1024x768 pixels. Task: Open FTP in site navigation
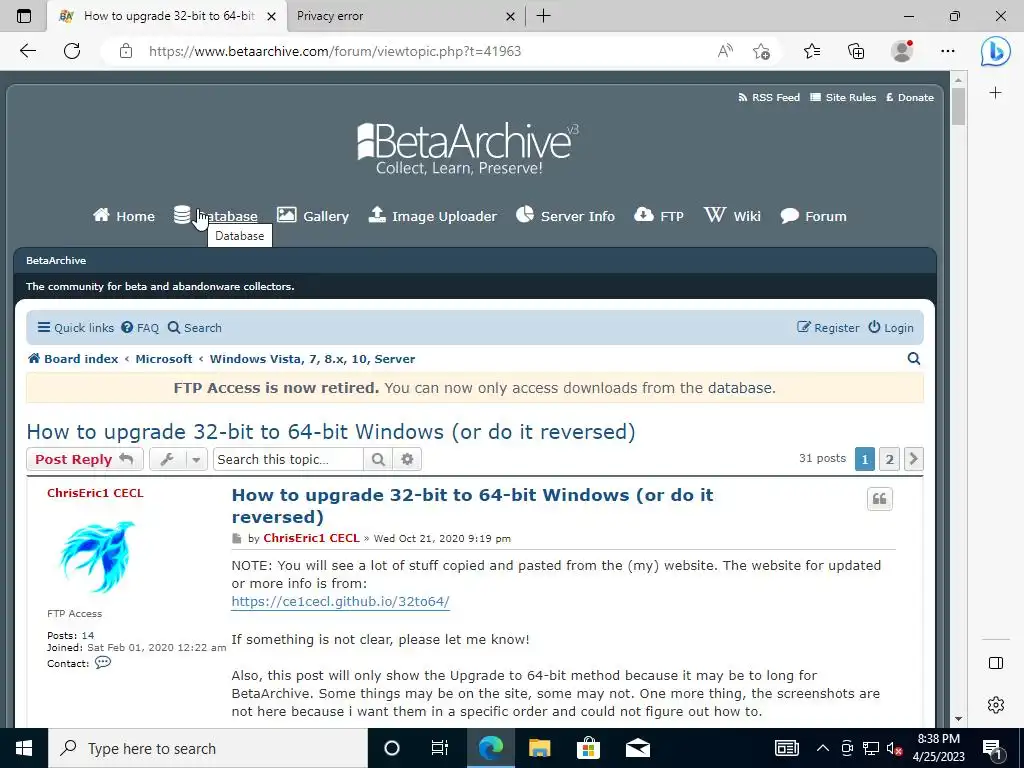coord(659,216)
